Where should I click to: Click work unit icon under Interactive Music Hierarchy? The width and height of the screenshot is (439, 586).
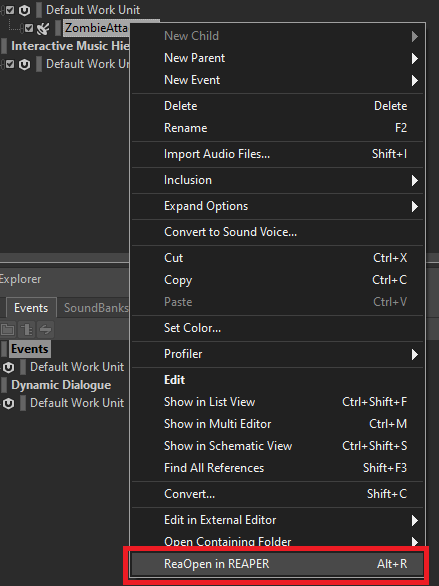pyautogui.click(x=24, y=64)
